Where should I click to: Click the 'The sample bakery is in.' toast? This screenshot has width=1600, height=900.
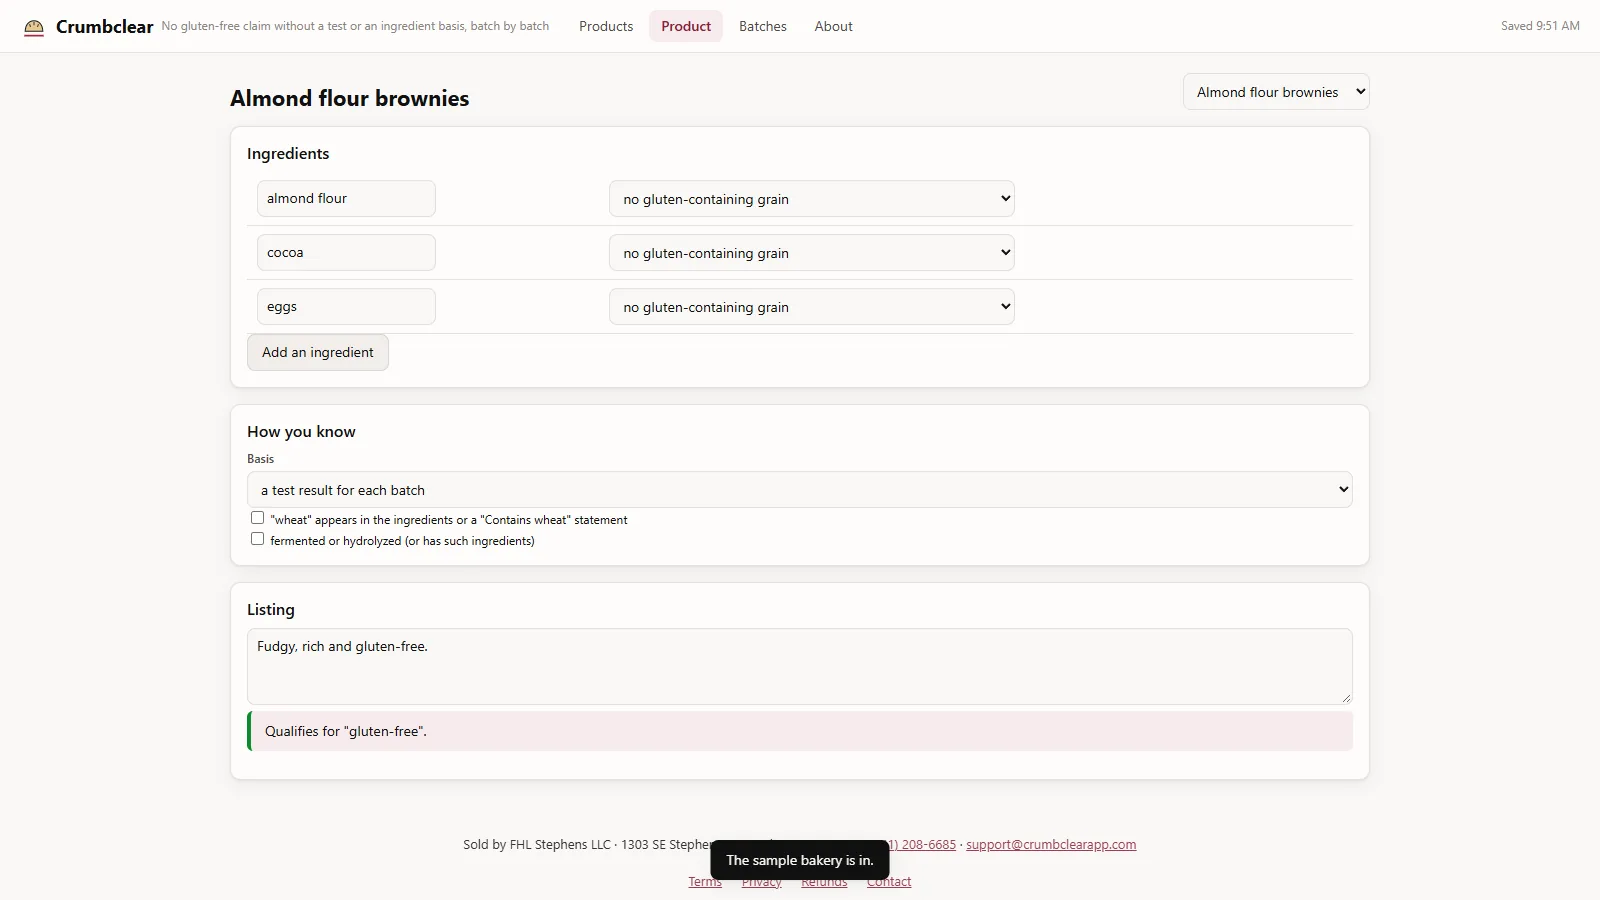pos(800,860)
